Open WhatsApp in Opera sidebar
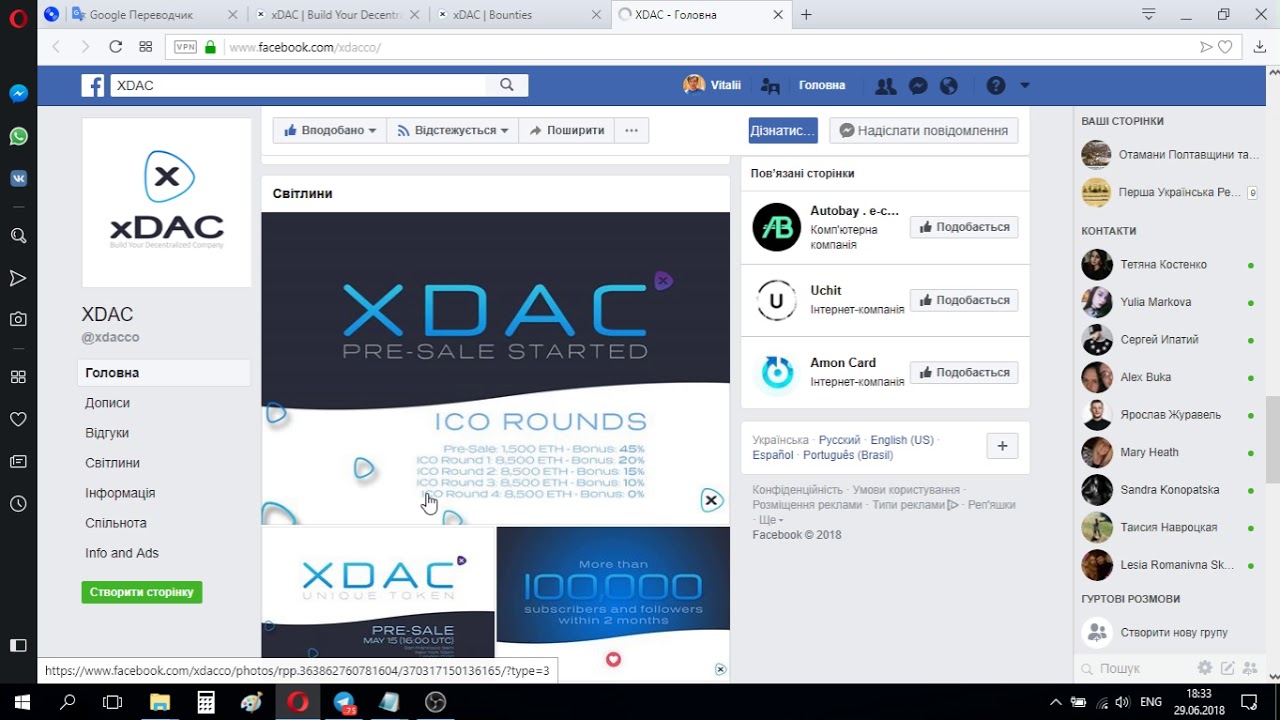 18,136
